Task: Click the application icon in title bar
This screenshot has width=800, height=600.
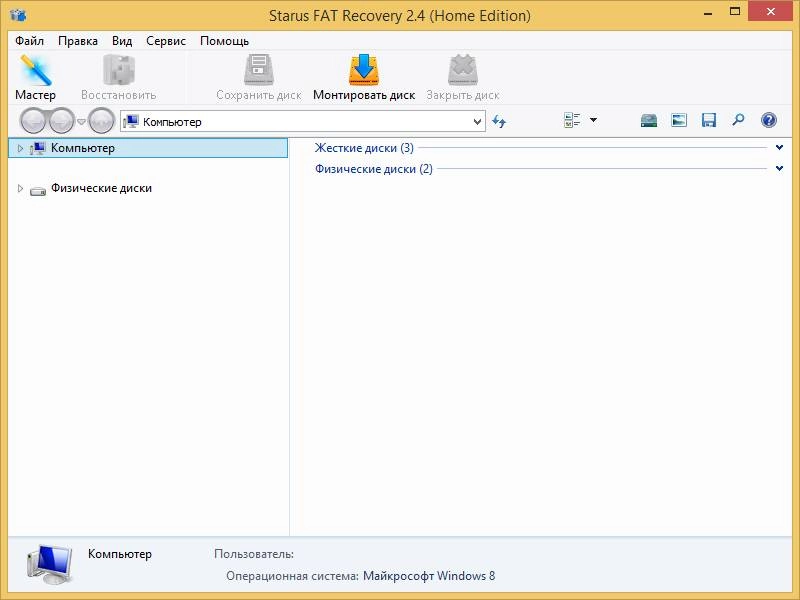Action: [18, 15]
